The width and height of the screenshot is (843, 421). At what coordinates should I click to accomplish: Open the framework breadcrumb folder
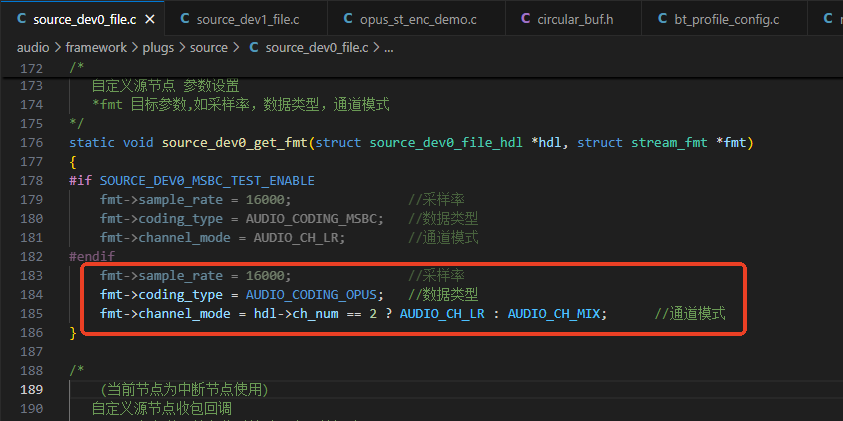click(96, 48)
